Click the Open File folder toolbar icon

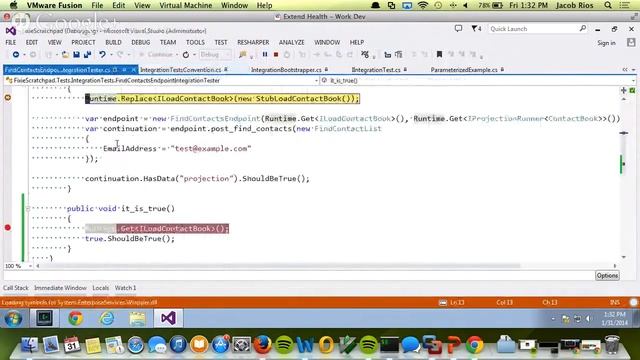pyautogui.click(x=65, y=55)
